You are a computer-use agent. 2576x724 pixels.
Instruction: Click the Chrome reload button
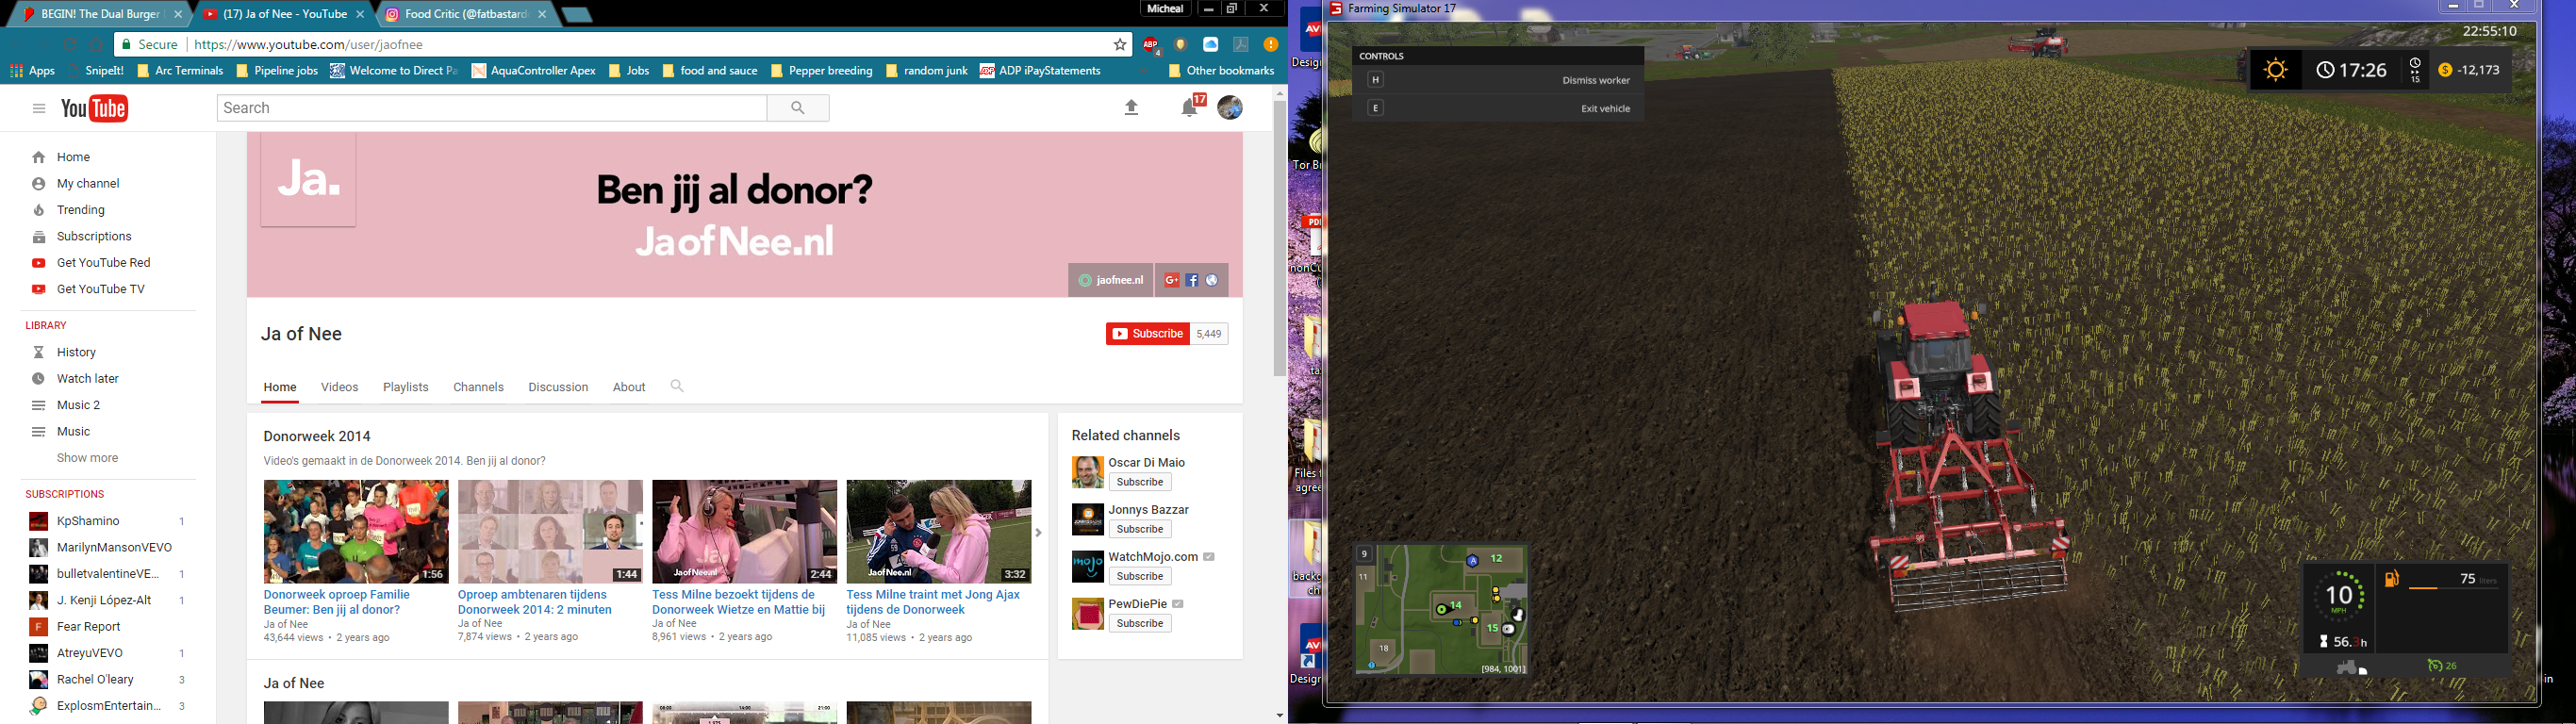[x=70, y=45]
